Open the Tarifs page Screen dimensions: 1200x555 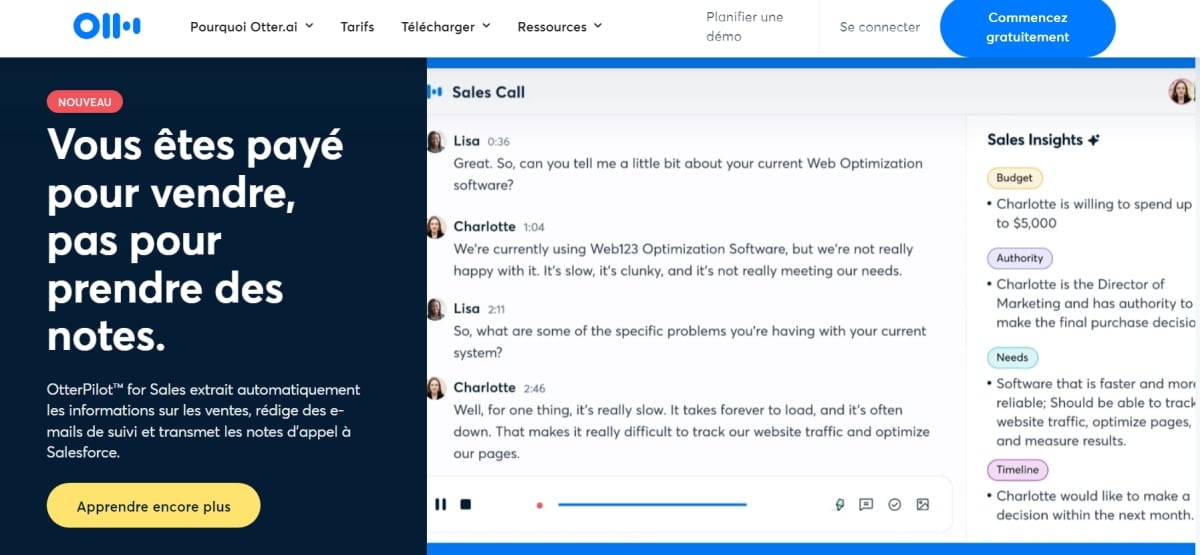(x=357, y=27)
